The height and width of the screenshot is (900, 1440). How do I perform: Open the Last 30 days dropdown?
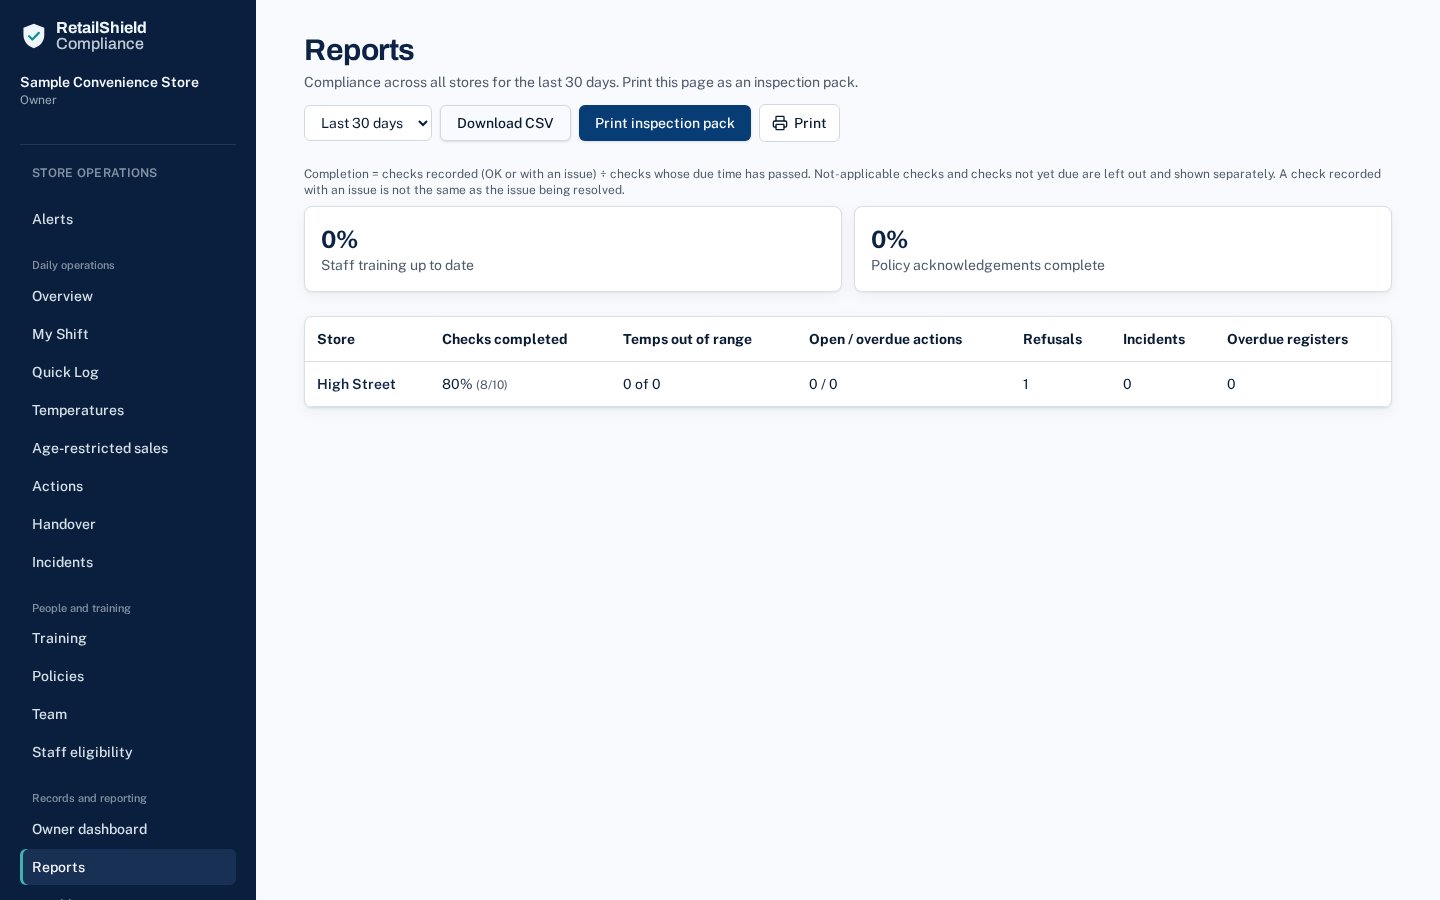click(x=368, y=123)
